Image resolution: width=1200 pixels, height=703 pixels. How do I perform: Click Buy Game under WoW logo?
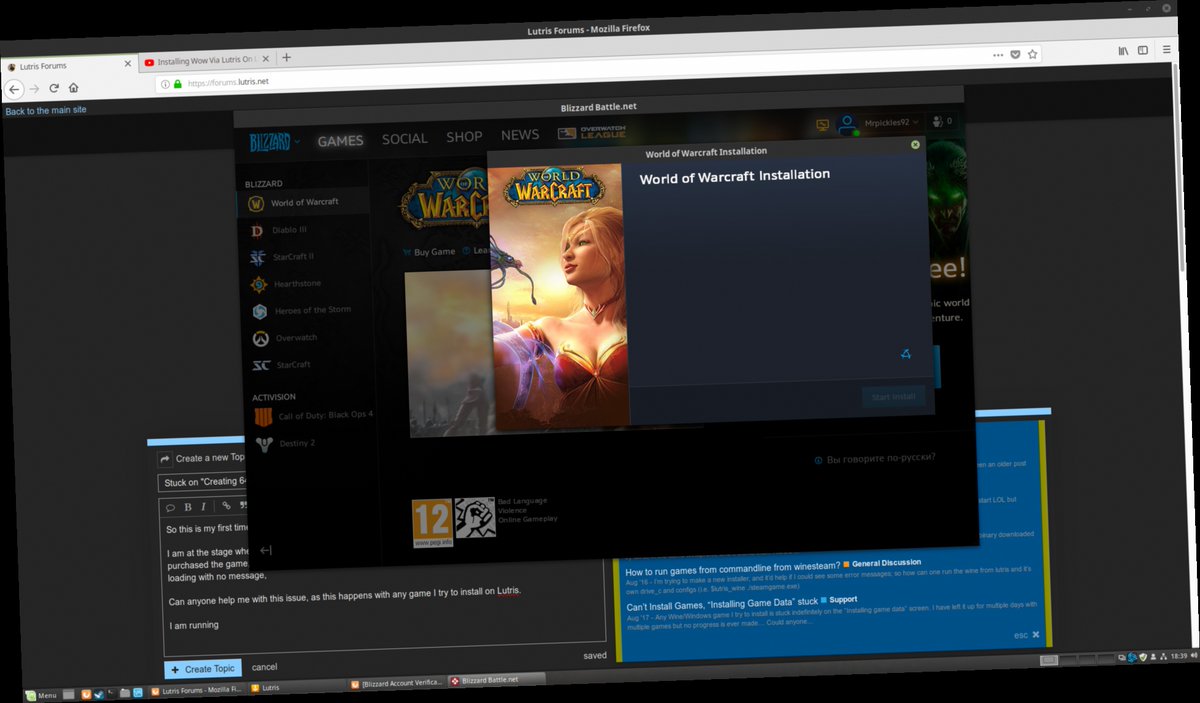(429, 252)
